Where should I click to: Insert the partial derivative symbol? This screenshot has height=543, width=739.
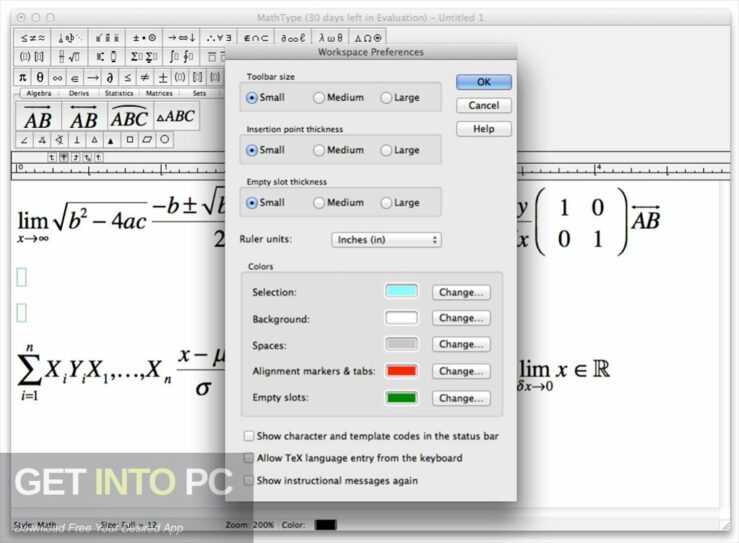pos(110,77)
